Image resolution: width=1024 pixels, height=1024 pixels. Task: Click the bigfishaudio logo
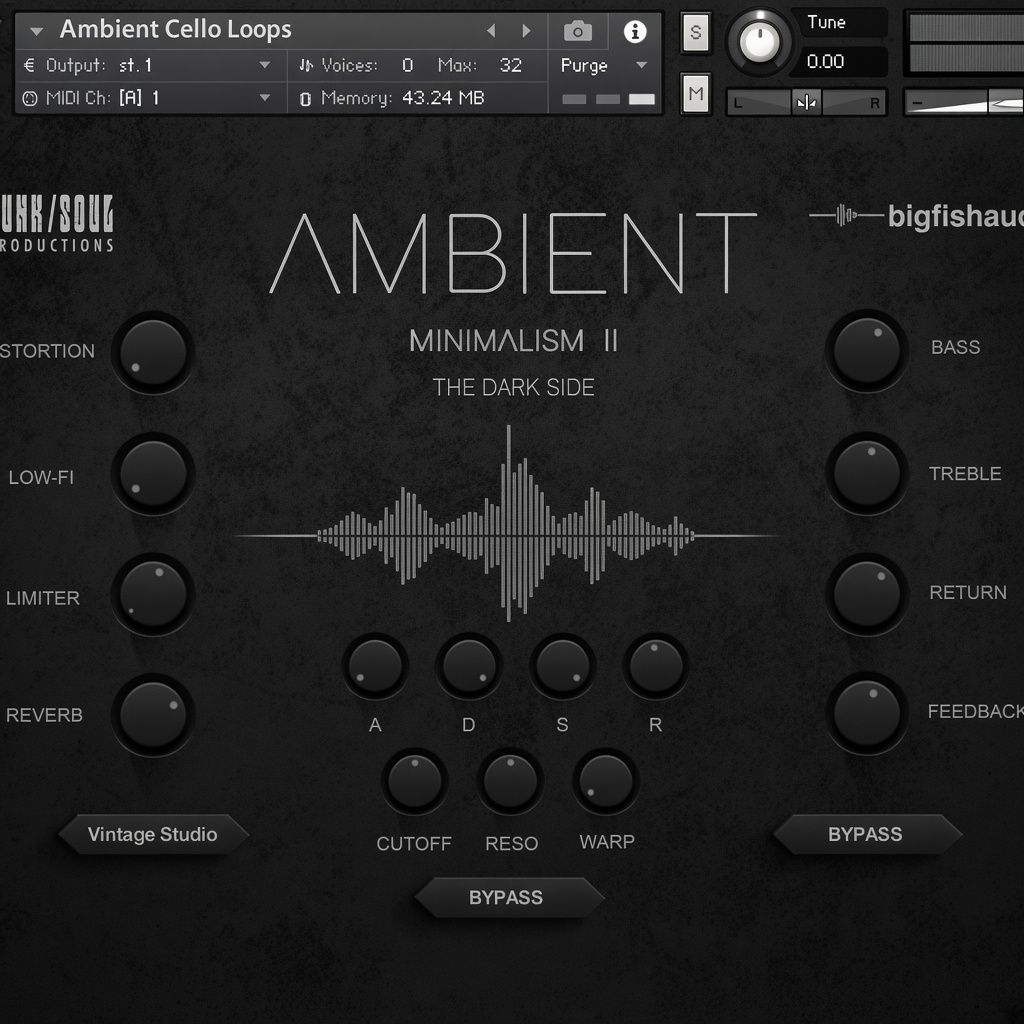[x=916, y=216]
